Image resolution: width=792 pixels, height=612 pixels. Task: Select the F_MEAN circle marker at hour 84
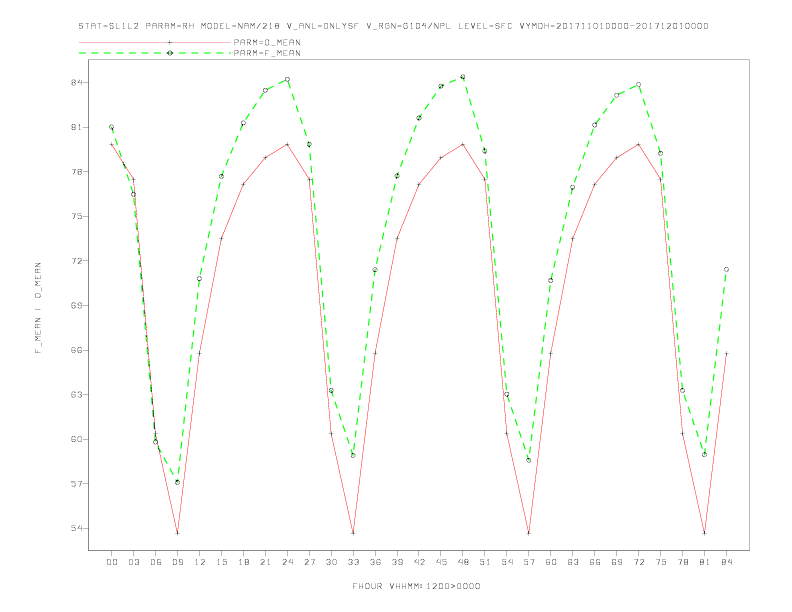pyautogui.click(x=726, y=269)
